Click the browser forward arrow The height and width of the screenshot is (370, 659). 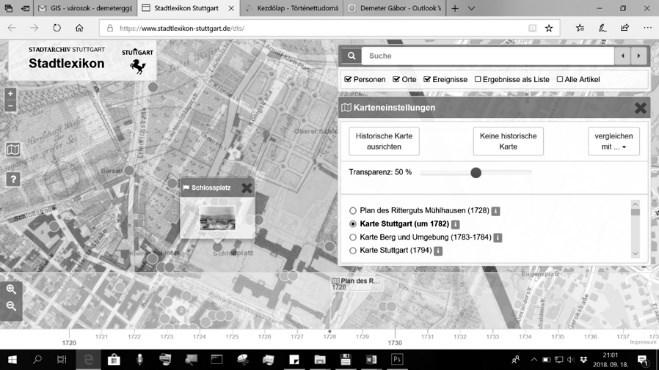tap(34, 28)
